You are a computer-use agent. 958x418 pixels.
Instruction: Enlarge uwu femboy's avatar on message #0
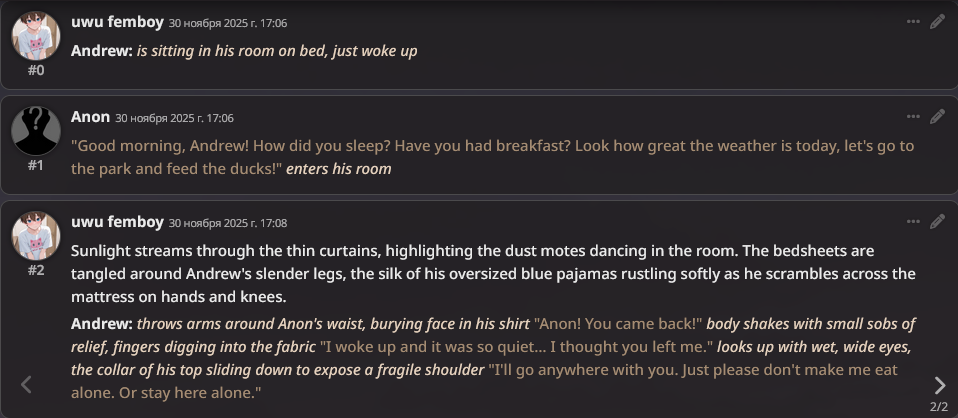click(x=35, y=36)
